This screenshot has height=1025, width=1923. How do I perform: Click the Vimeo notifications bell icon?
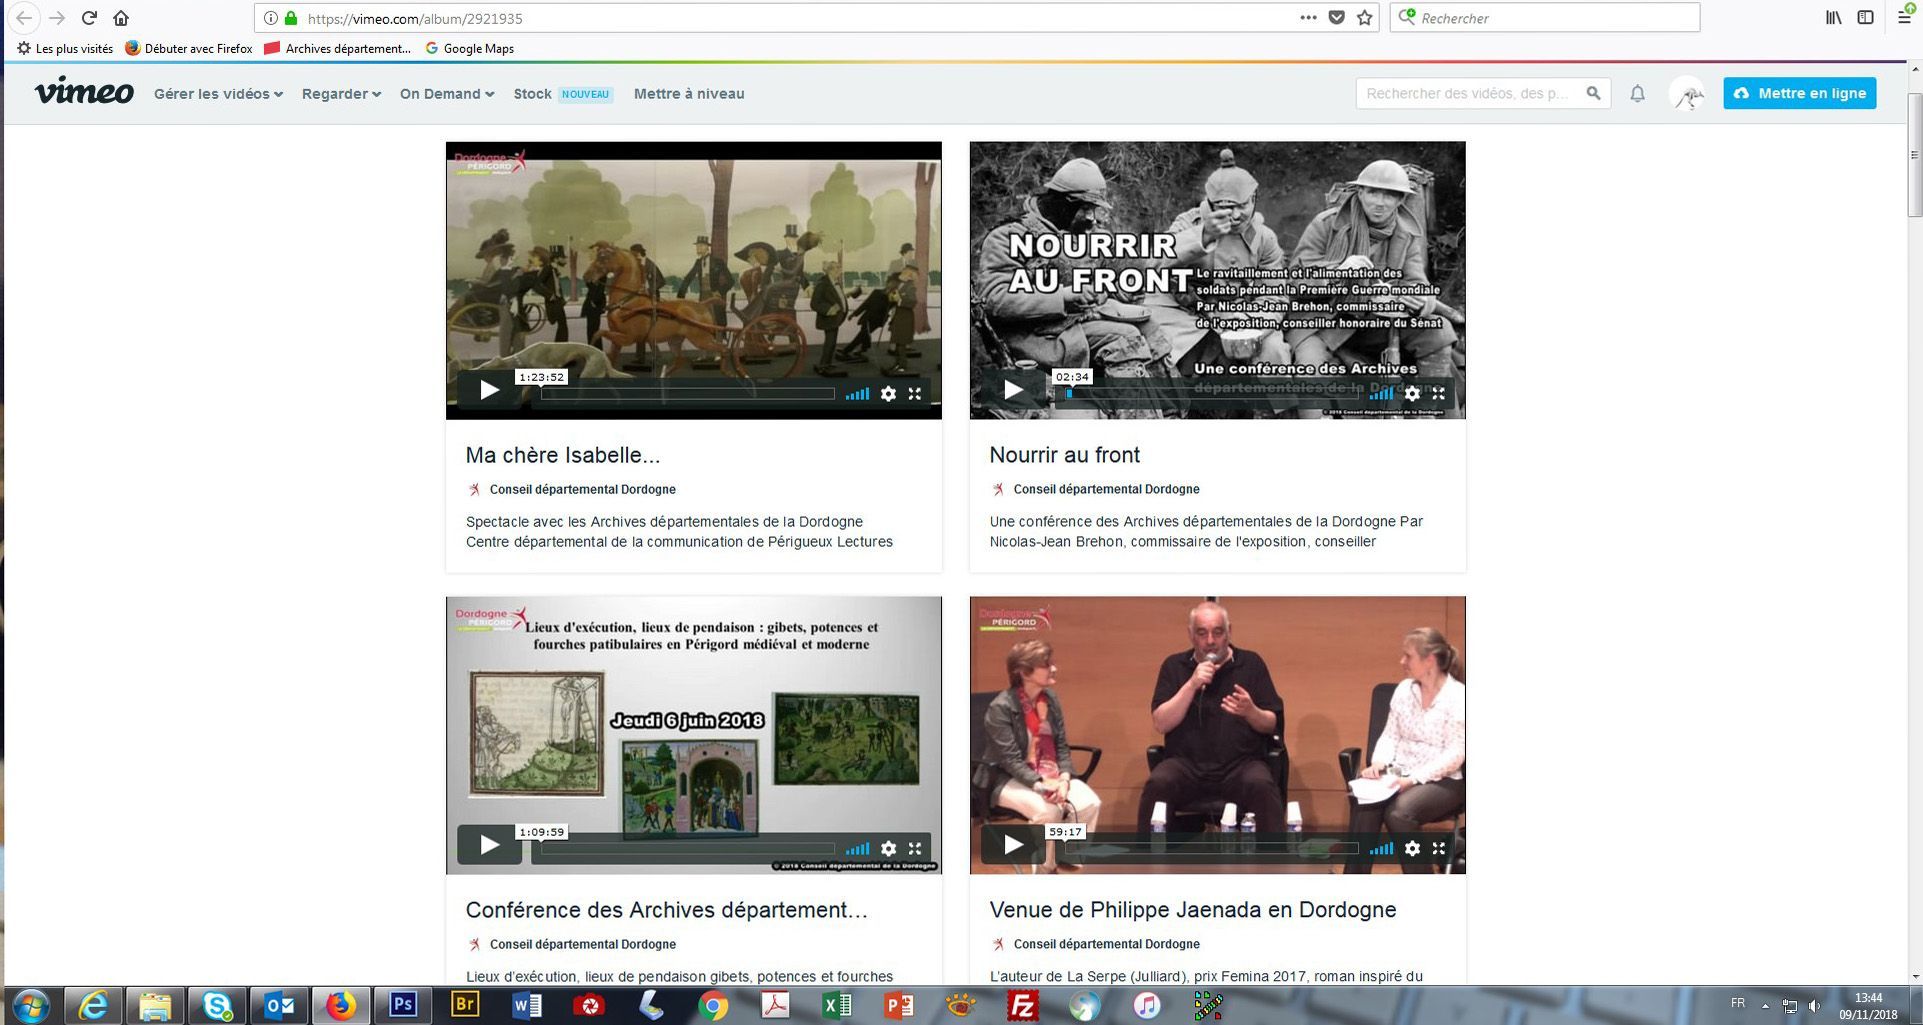[1637, 94]
